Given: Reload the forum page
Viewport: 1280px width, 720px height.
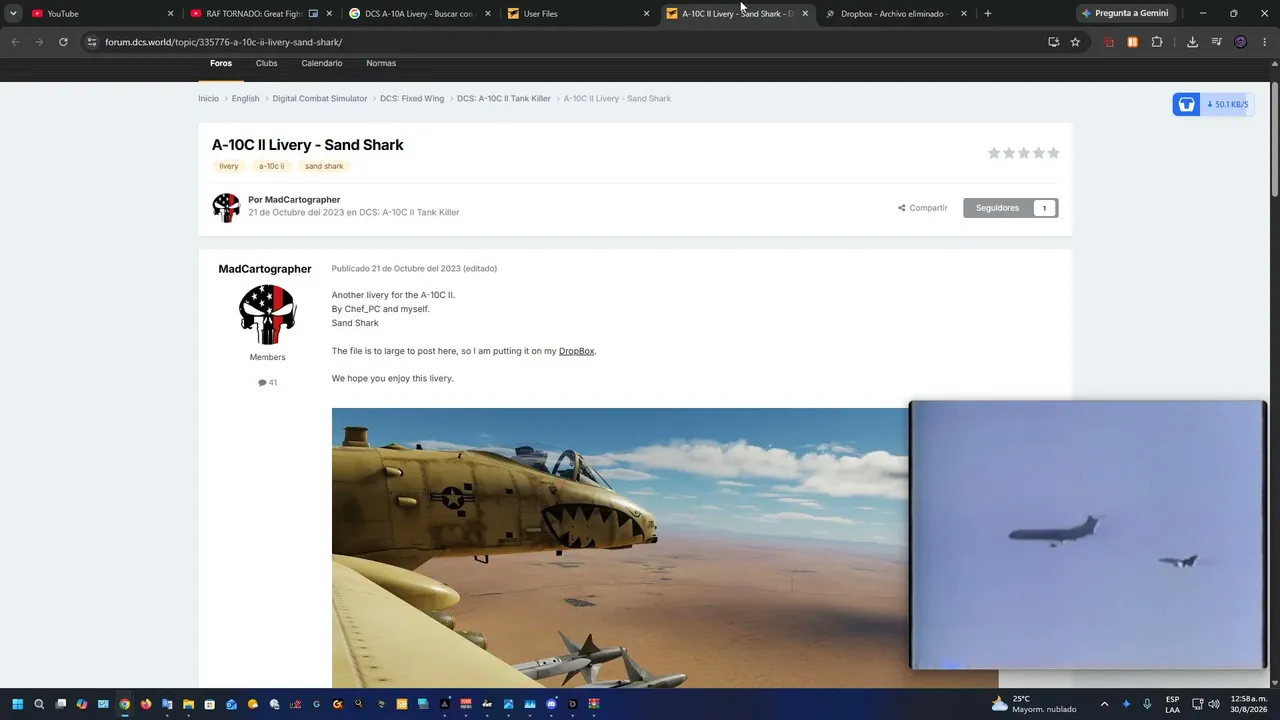Looking at the screenshot, I should (63, 42).
